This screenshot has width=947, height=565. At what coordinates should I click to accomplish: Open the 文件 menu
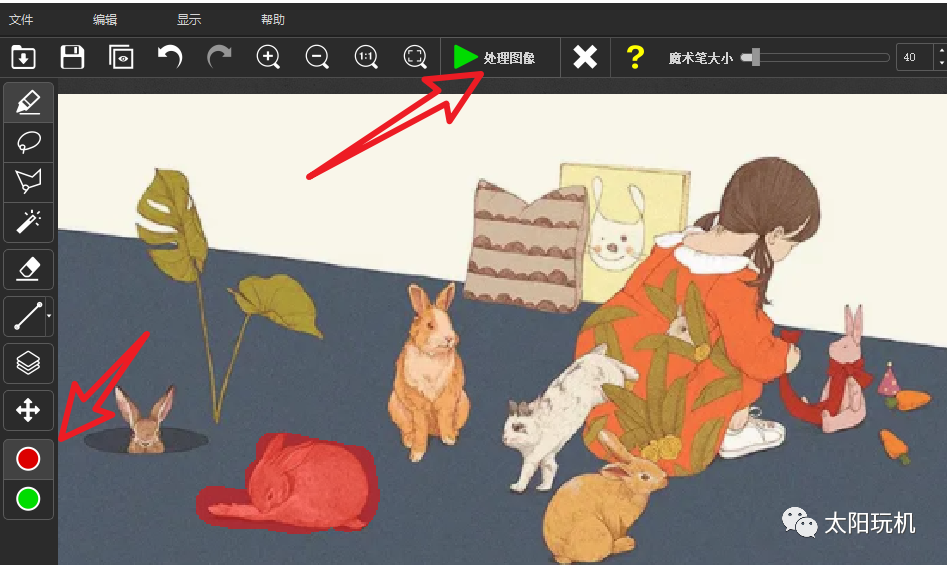21,19
